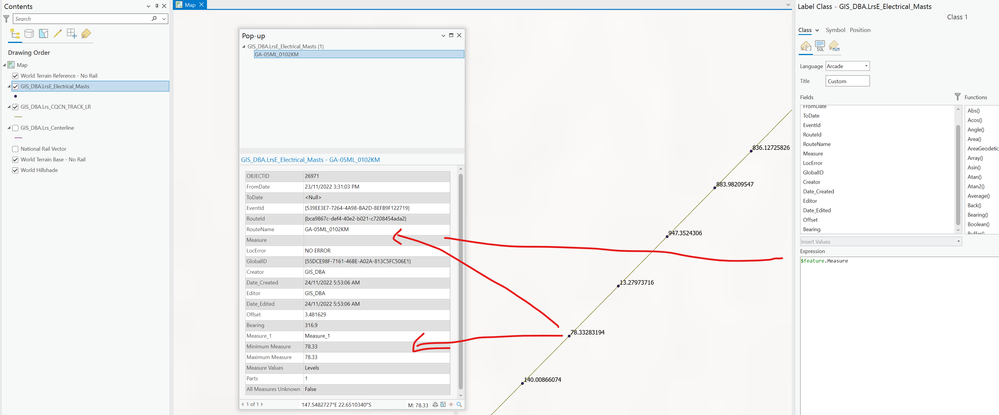This screenshot has width=999, height=415.
Task: Open the Insert Values dropdown
Action: point(880,242)
